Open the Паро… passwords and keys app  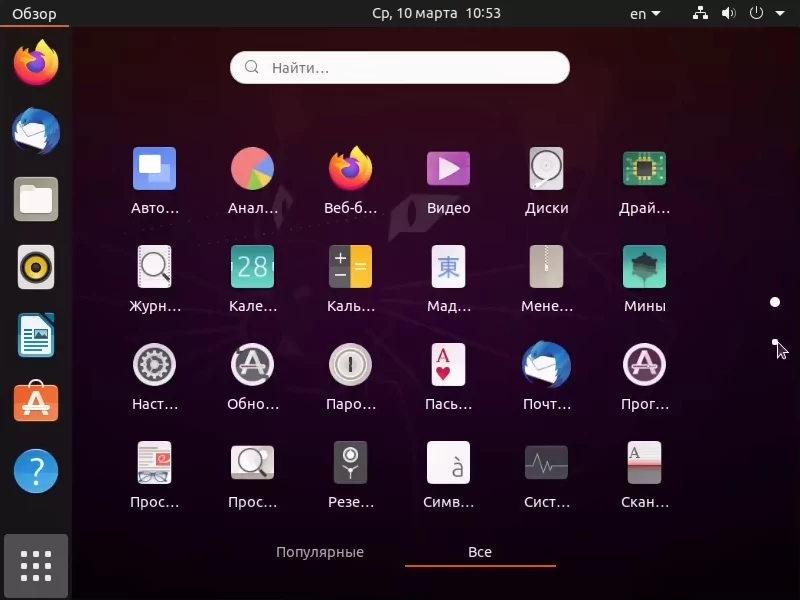[x=351, y=365]
